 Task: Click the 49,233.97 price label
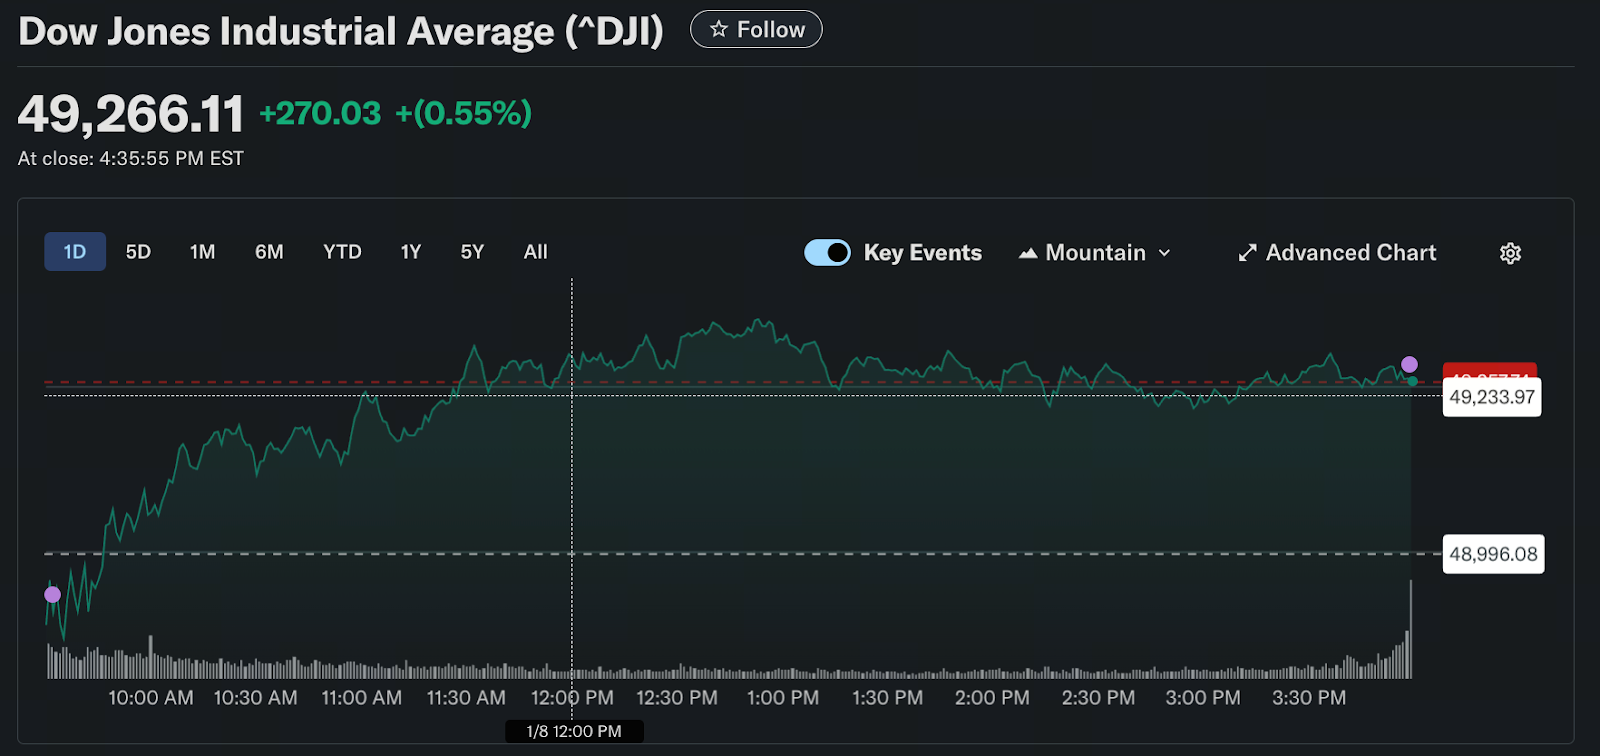point(1492,397)
